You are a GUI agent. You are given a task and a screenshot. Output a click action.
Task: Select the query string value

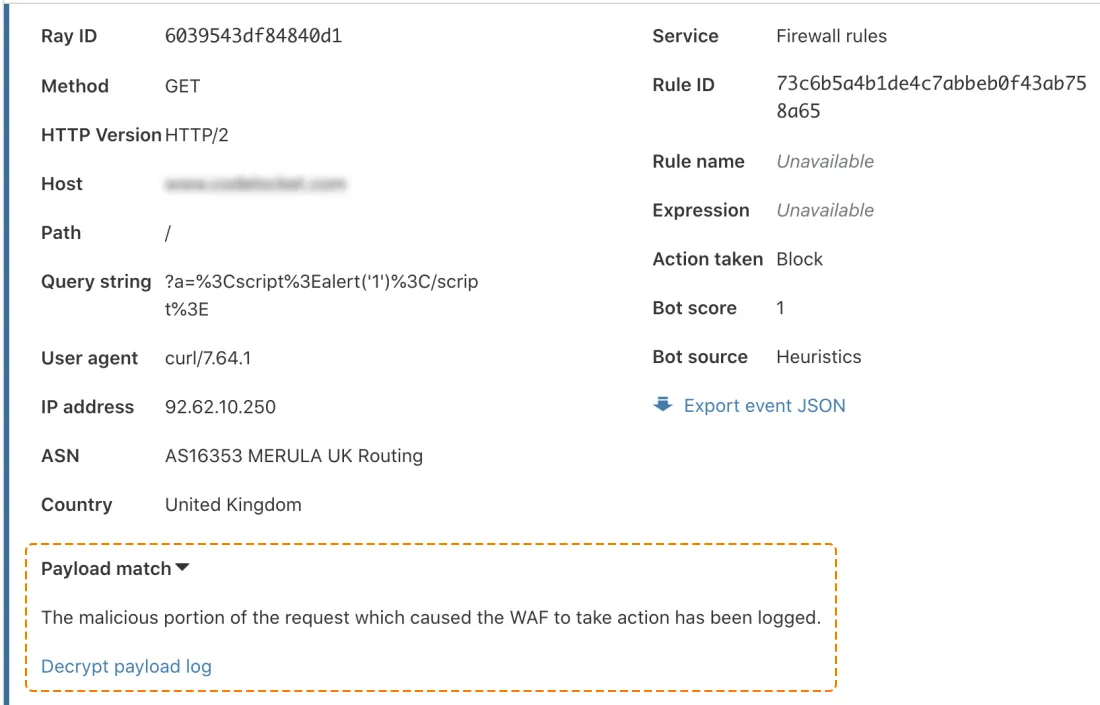321,293
